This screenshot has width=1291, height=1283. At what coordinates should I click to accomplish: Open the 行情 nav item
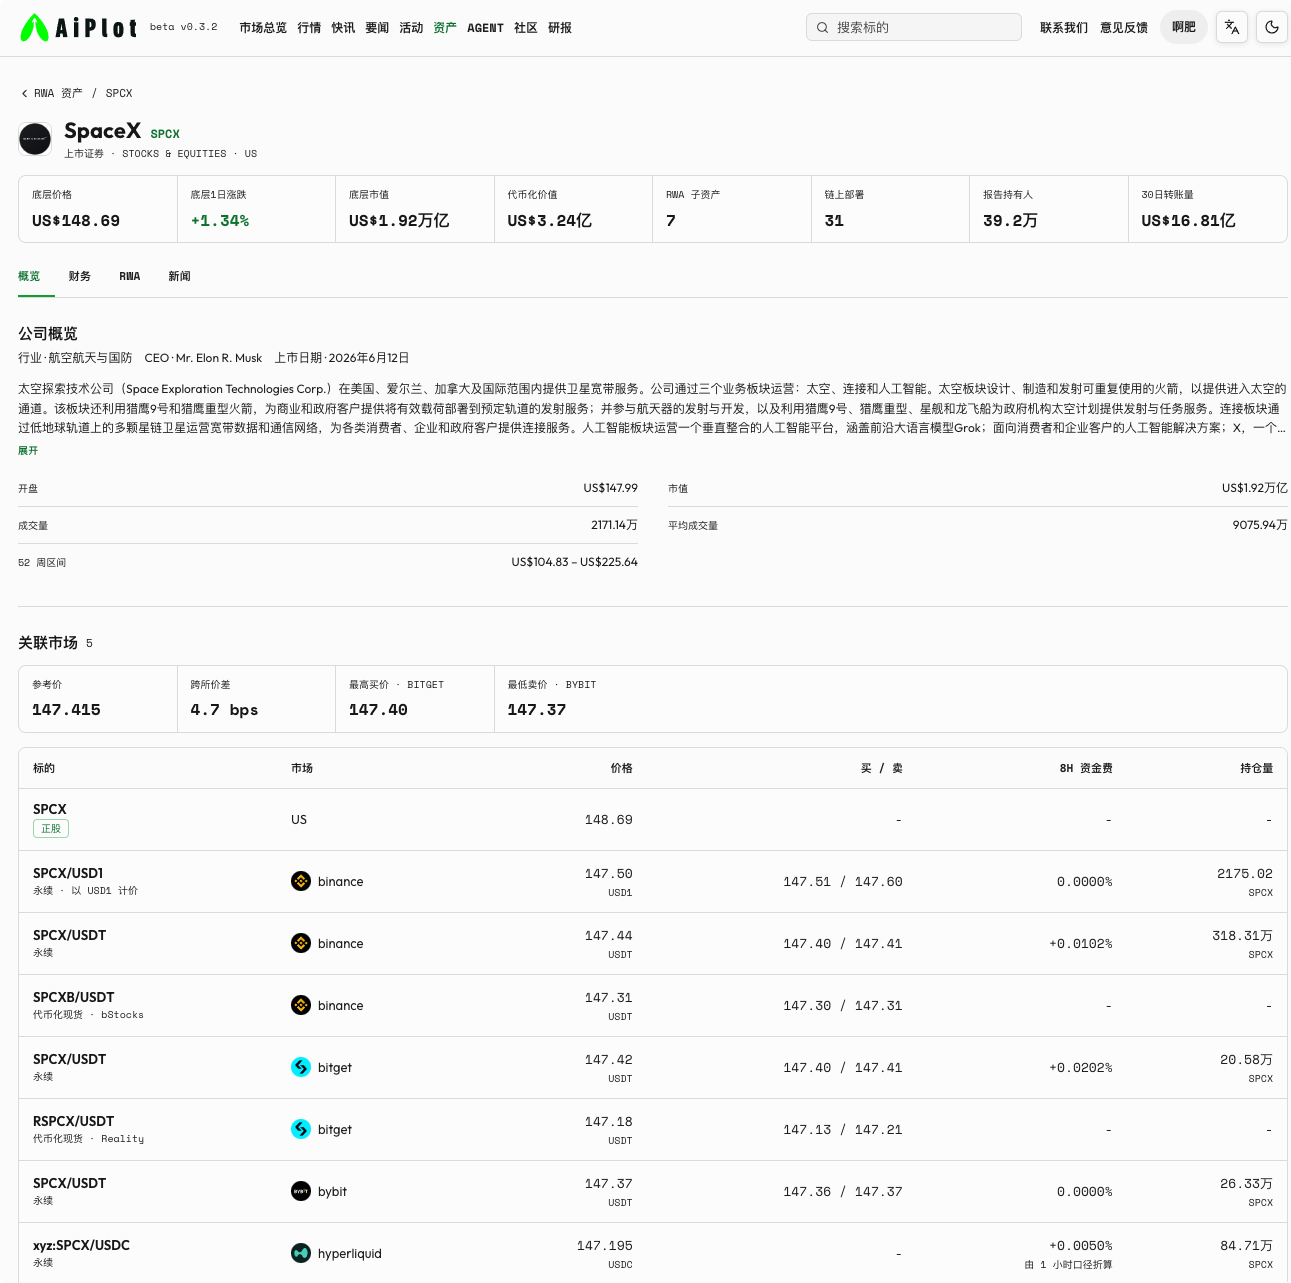click(309, 28)
